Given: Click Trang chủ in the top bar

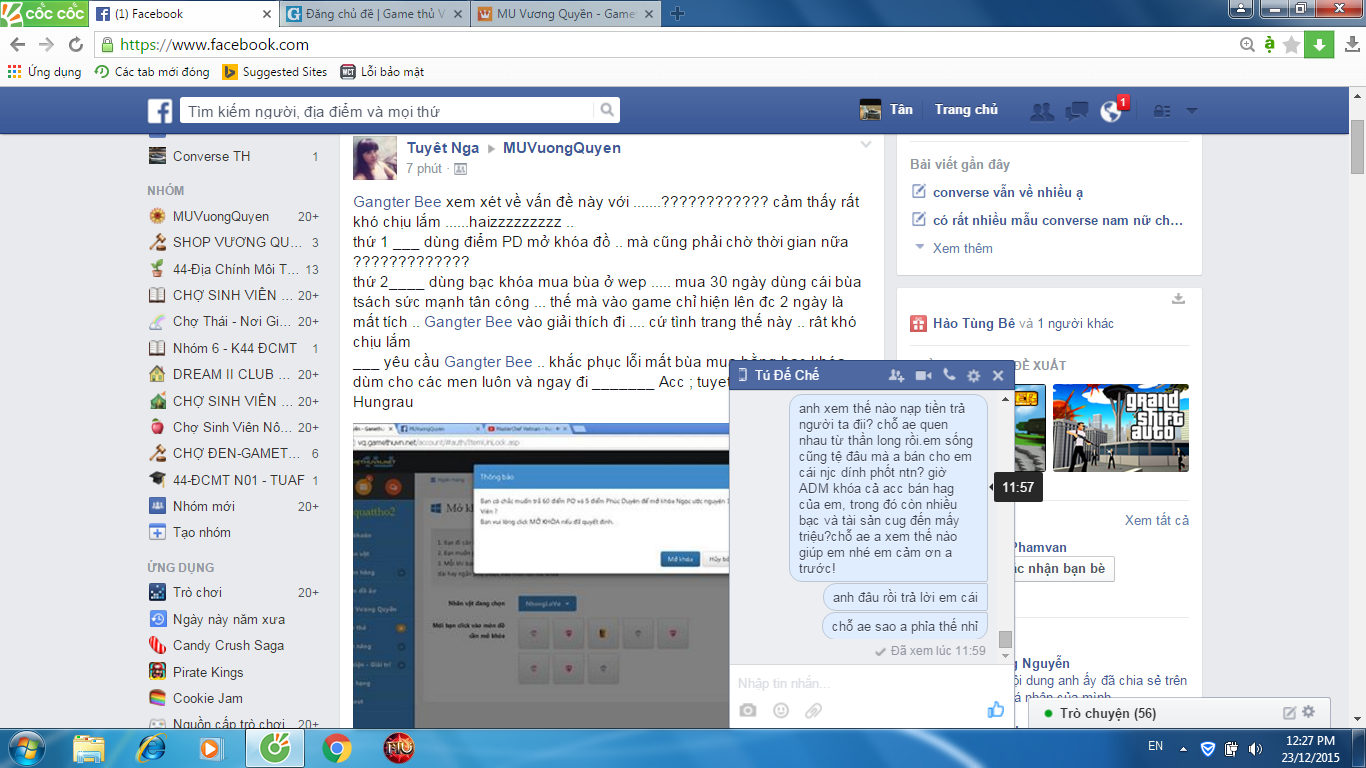Looking at the screenshot, I should point(966,110).
